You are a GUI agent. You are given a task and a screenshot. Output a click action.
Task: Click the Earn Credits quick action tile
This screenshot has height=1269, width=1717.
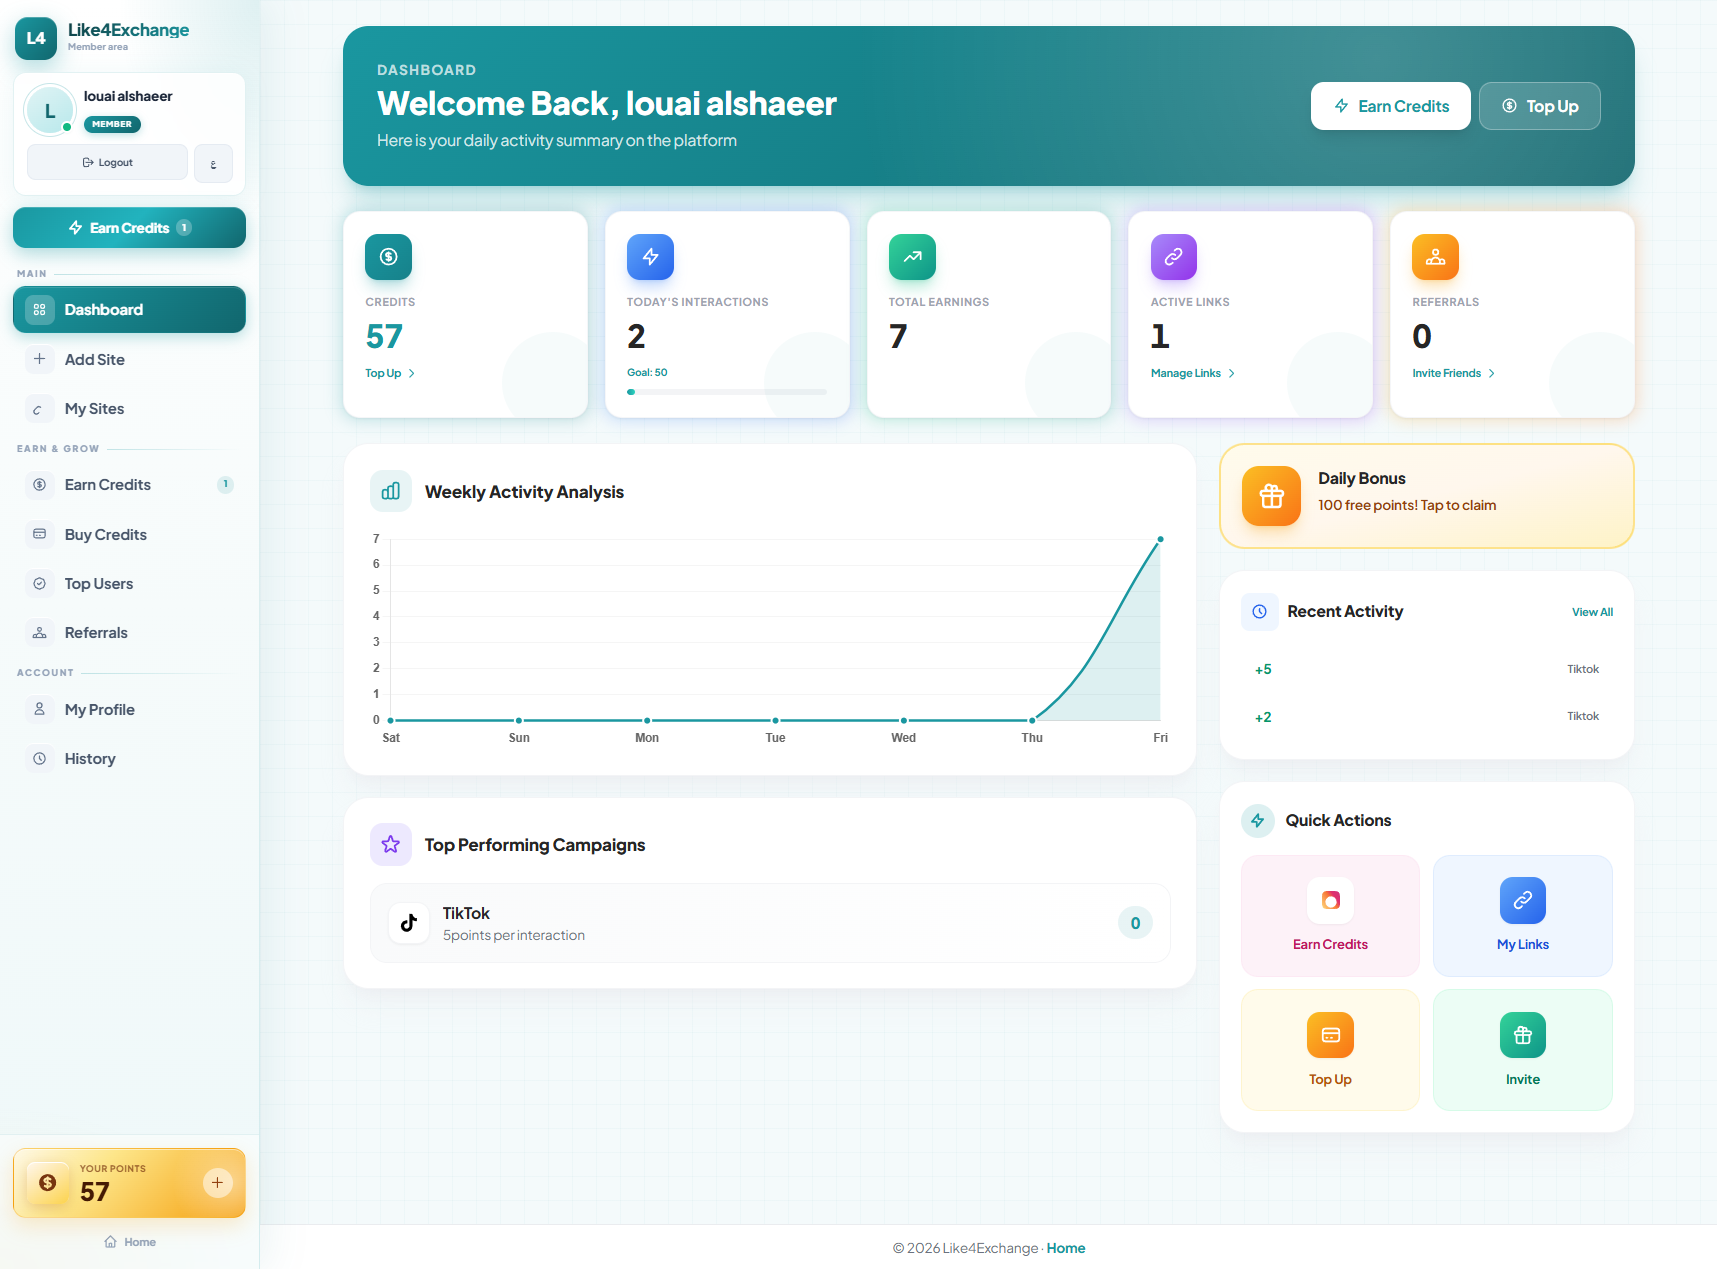point(1330,916)
